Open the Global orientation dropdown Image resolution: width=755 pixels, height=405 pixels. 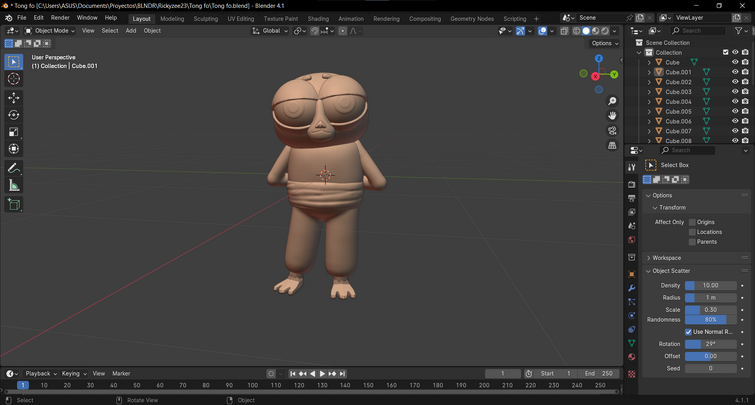(x=270, y=31)
